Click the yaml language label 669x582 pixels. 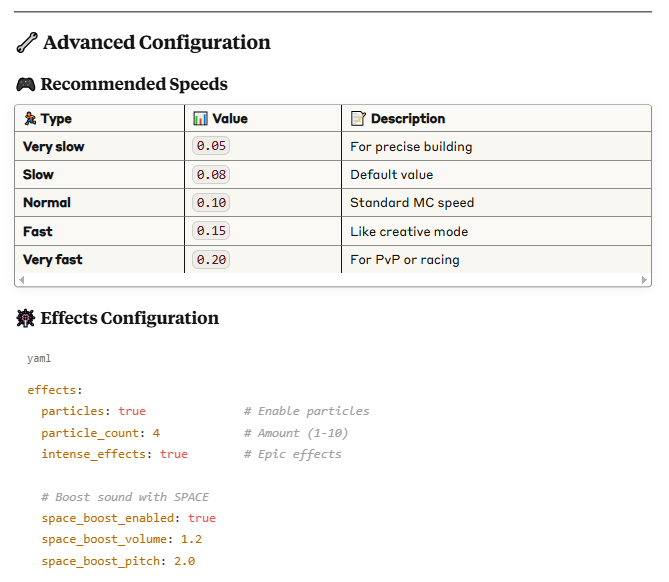[x=39, y=358]
